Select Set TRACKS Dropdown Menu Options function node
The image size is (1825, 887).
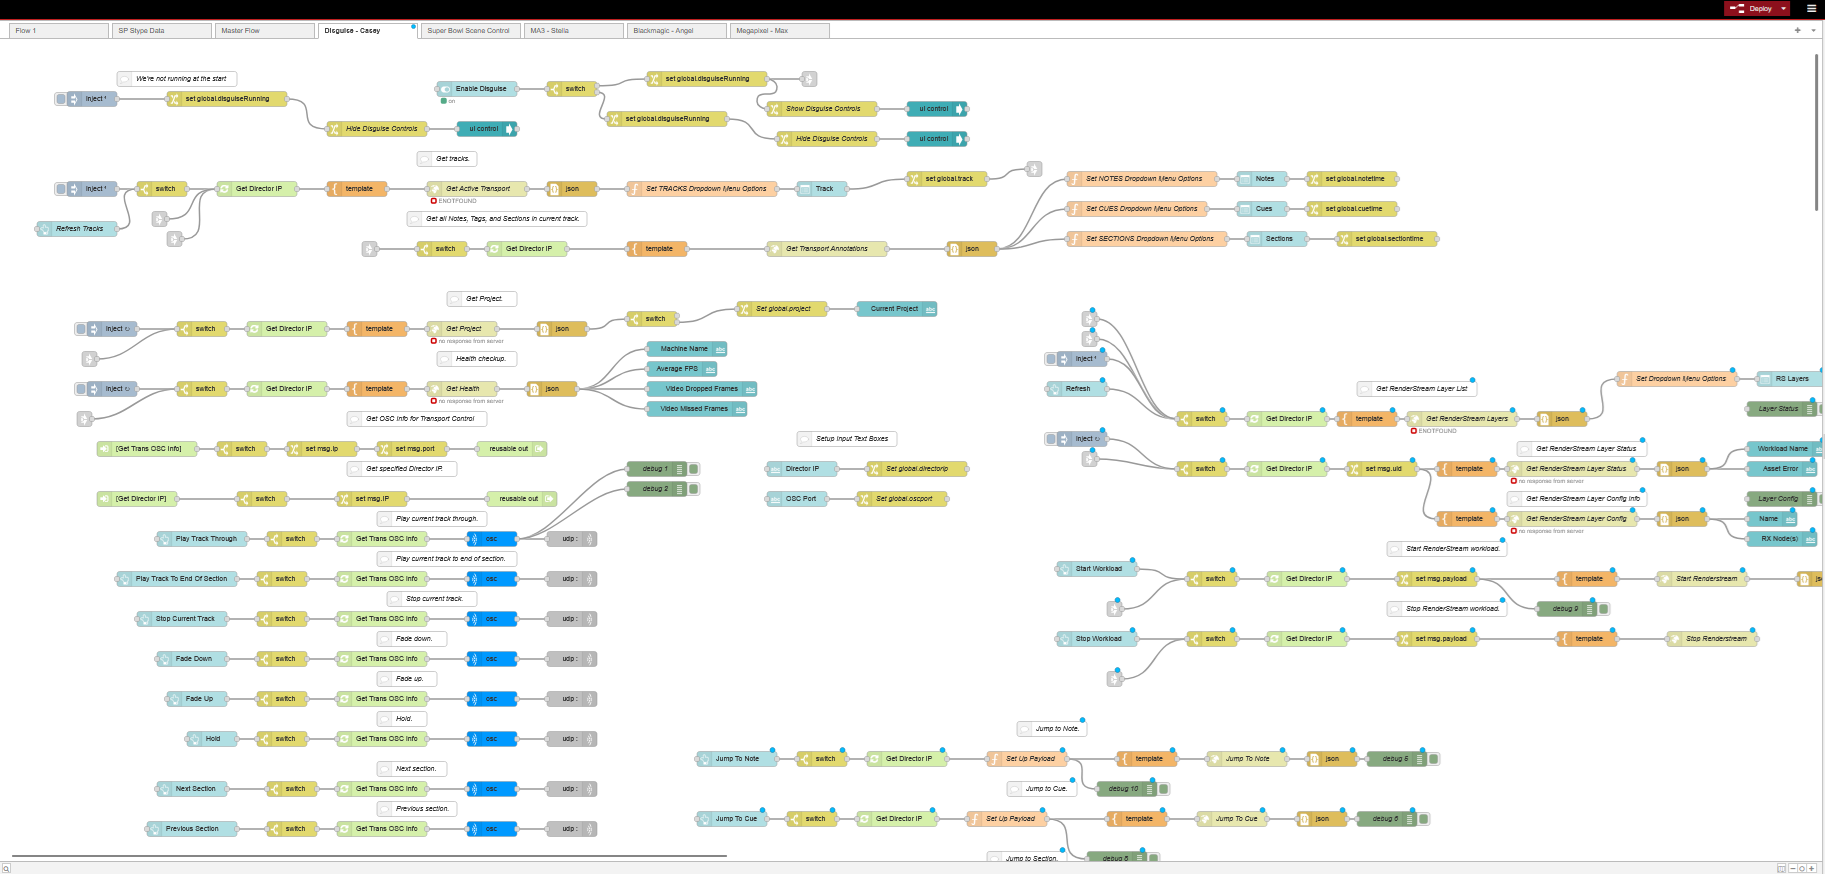[x=702, y=189]
